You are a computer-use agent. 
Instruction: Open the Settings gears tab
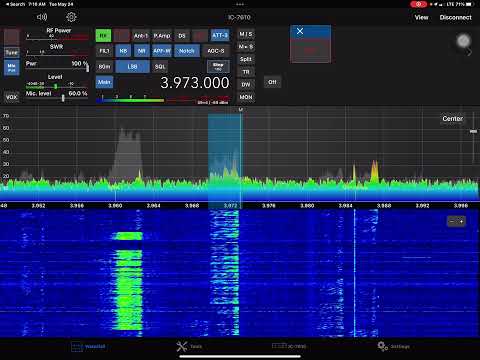coord(394,346)
